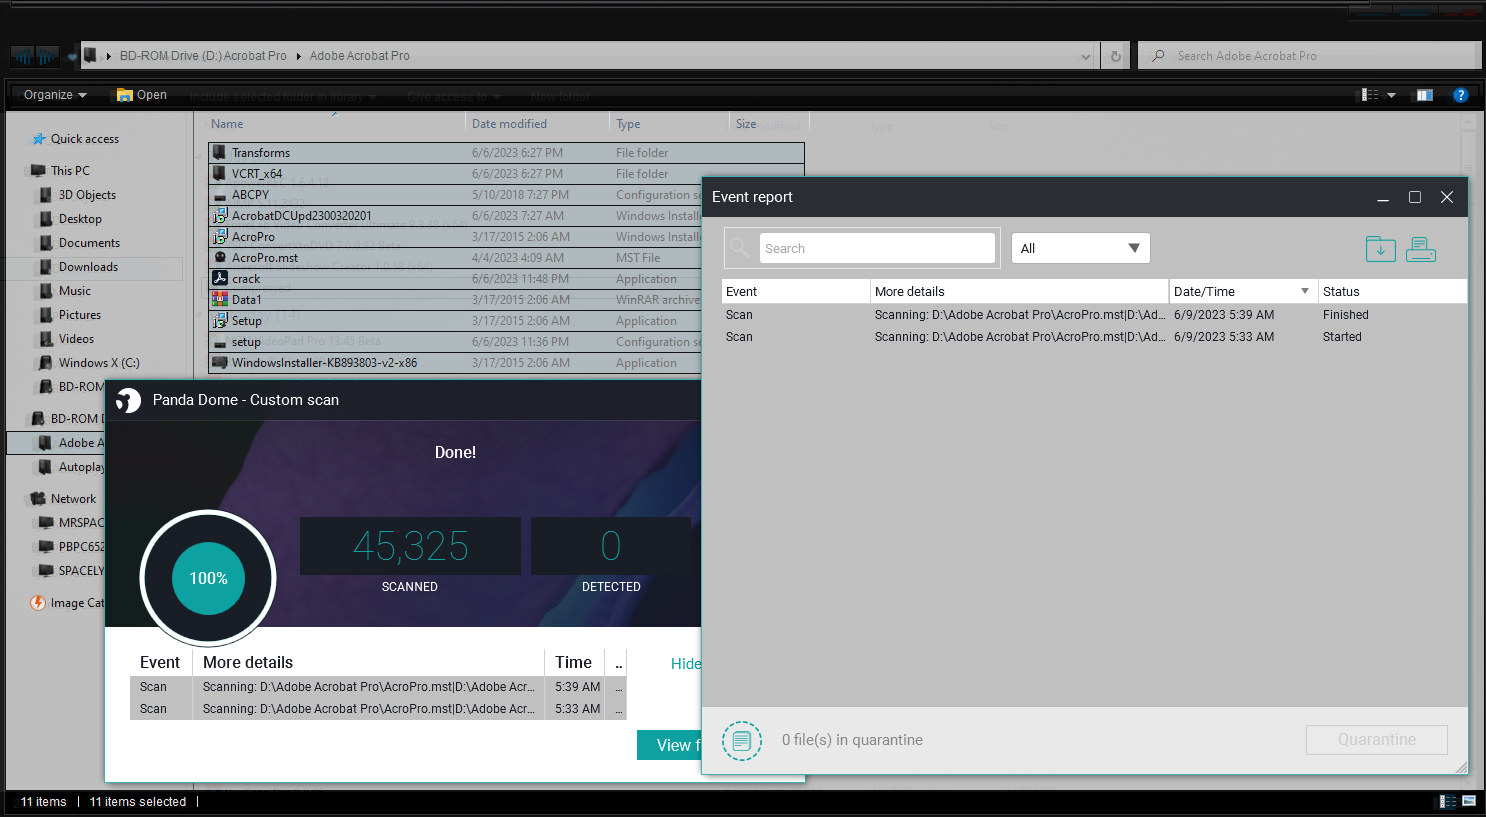This screenshot has width=1486, height=817.
Task: Select Pictures in the sidebar
Action: coord(80,315)
